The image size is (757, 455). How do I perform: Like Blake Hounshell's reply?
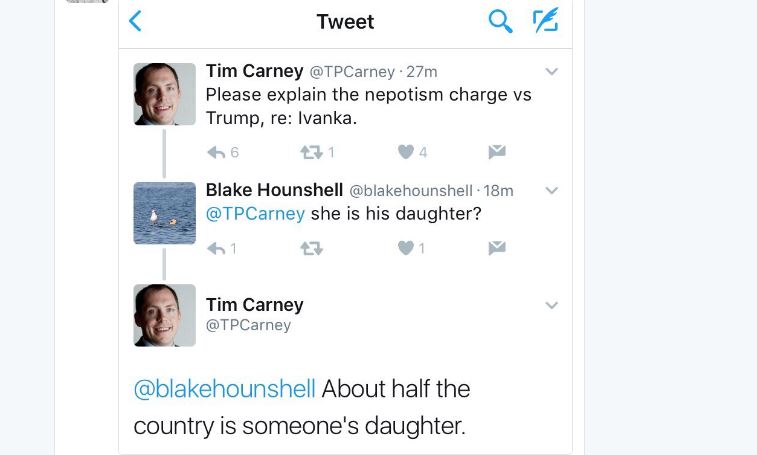(x=405, y=248)
